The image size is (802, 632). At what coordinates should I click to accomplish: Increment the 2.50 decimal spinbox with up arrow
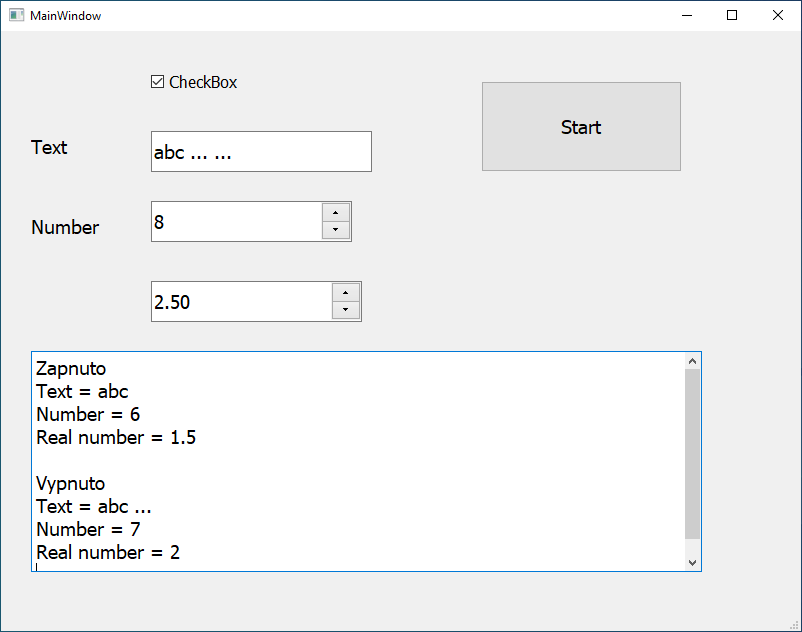345,292
